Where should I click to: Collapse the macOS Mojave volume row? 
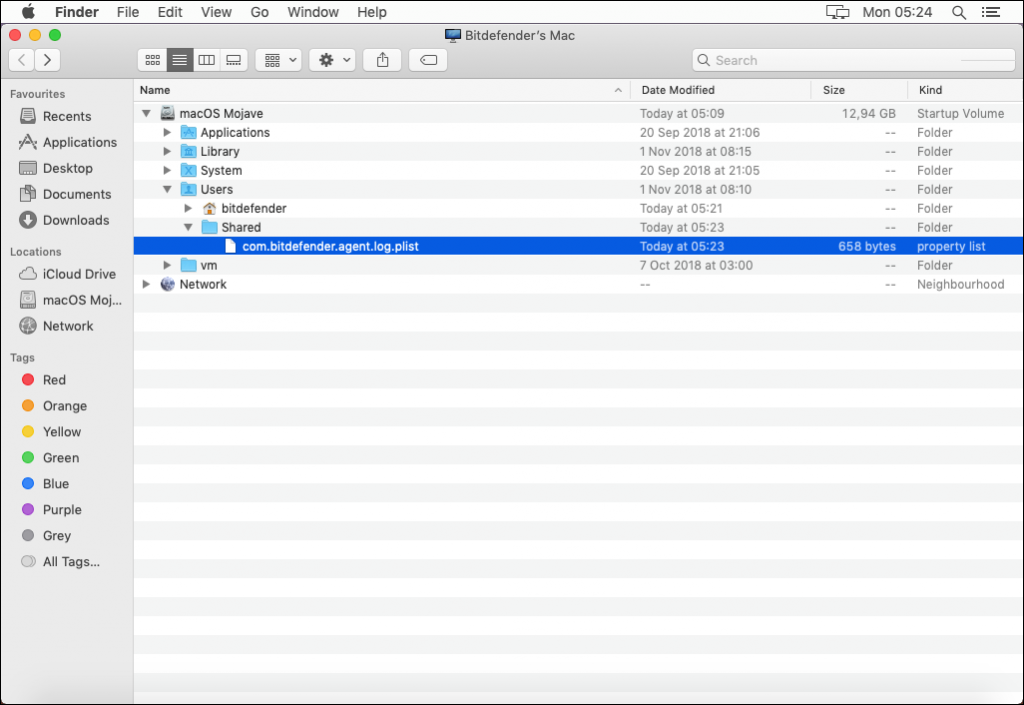coord(146,114)
